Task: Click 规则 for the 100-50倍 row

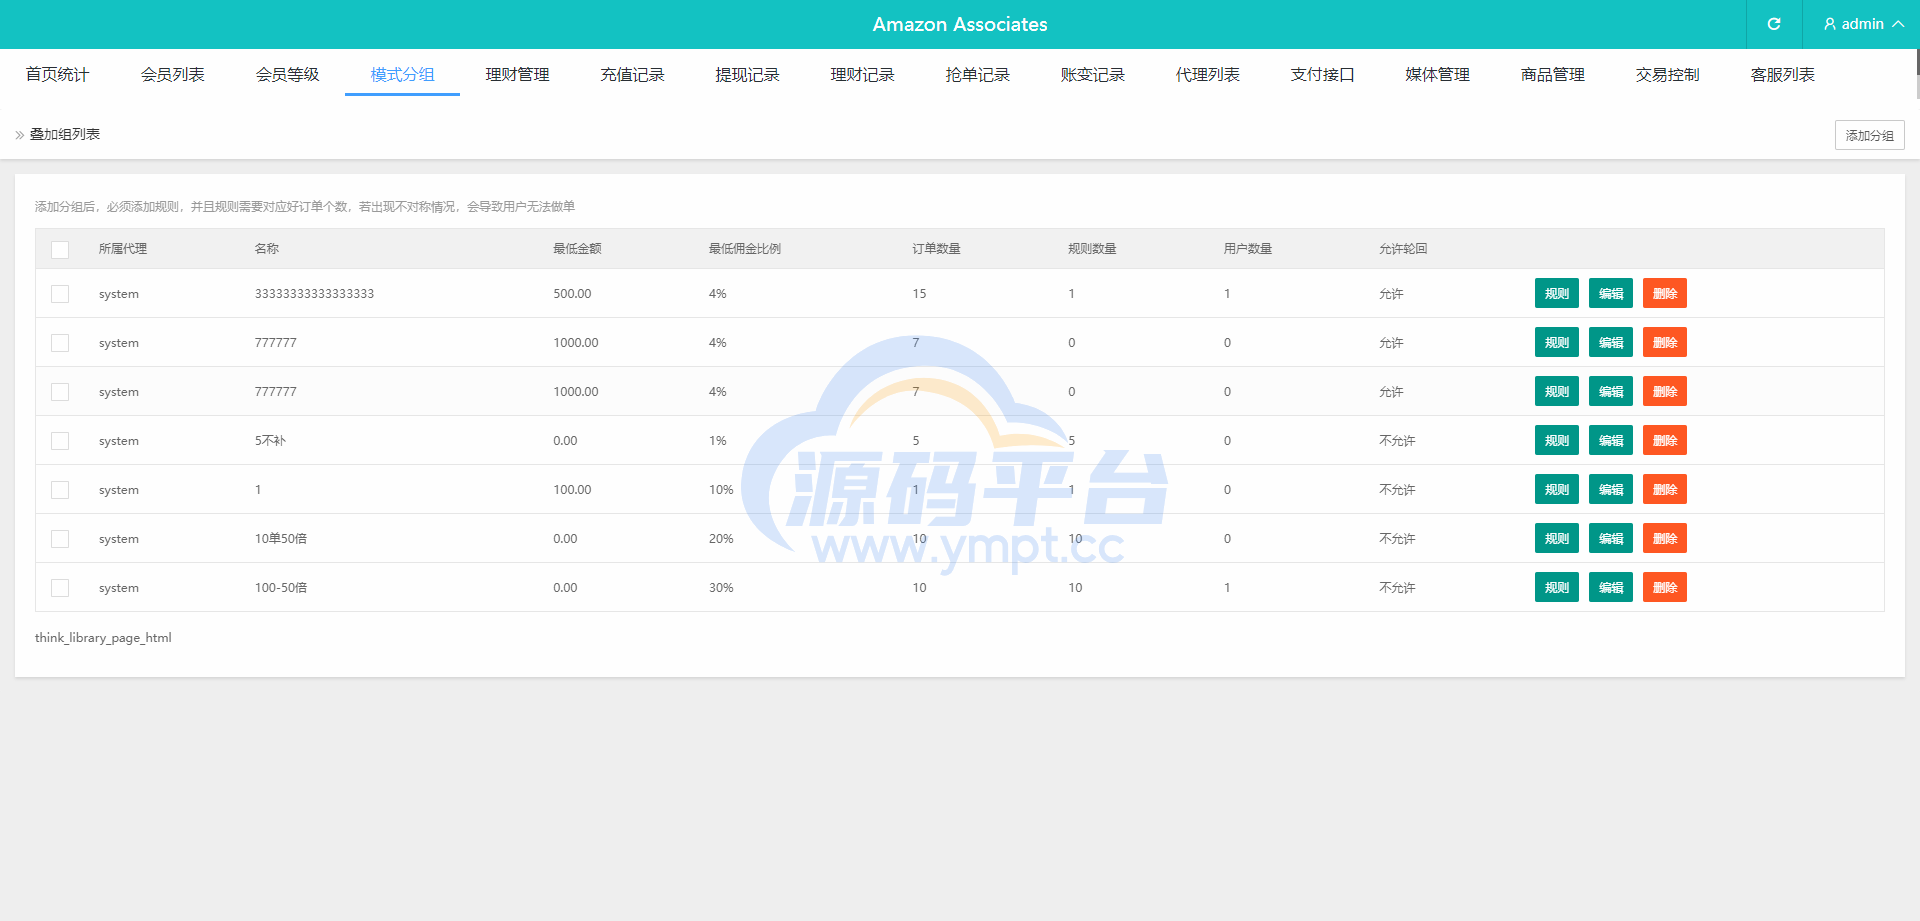Action: (x=1557, y=587)
